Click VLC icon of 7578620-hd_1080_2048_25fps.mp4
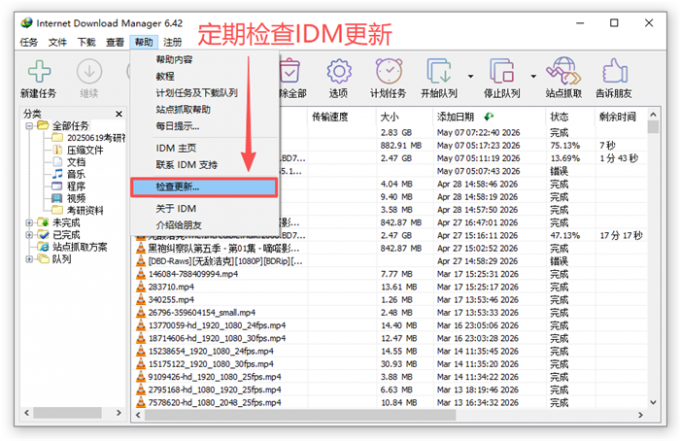This screenshot has width=680, height=441. click(141, 402)
